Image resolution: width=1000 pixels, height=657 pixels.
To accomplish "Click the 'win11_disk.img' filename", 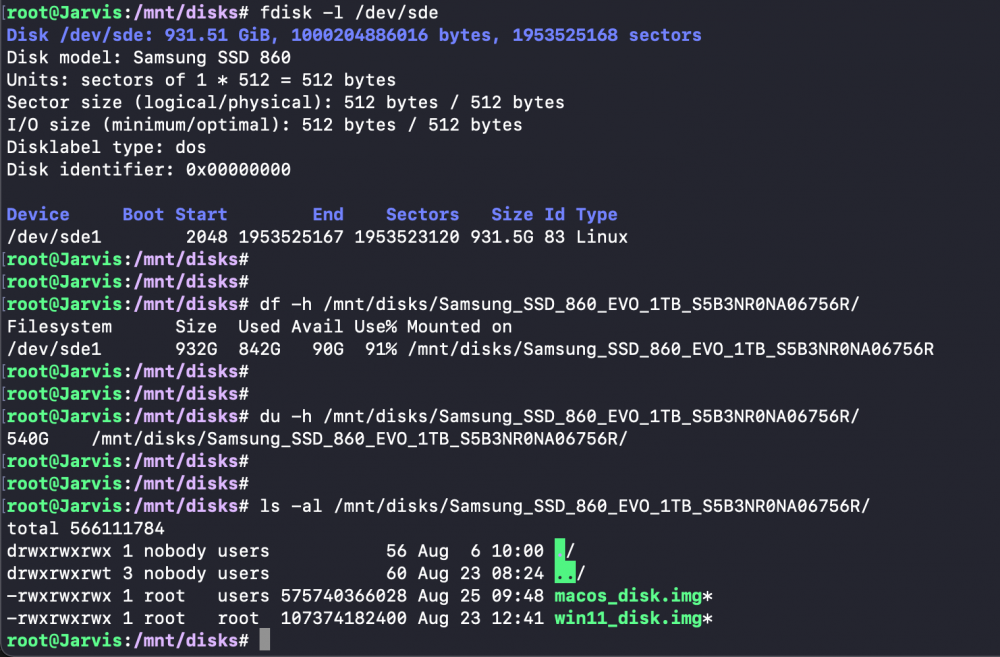I will [628, 618].
